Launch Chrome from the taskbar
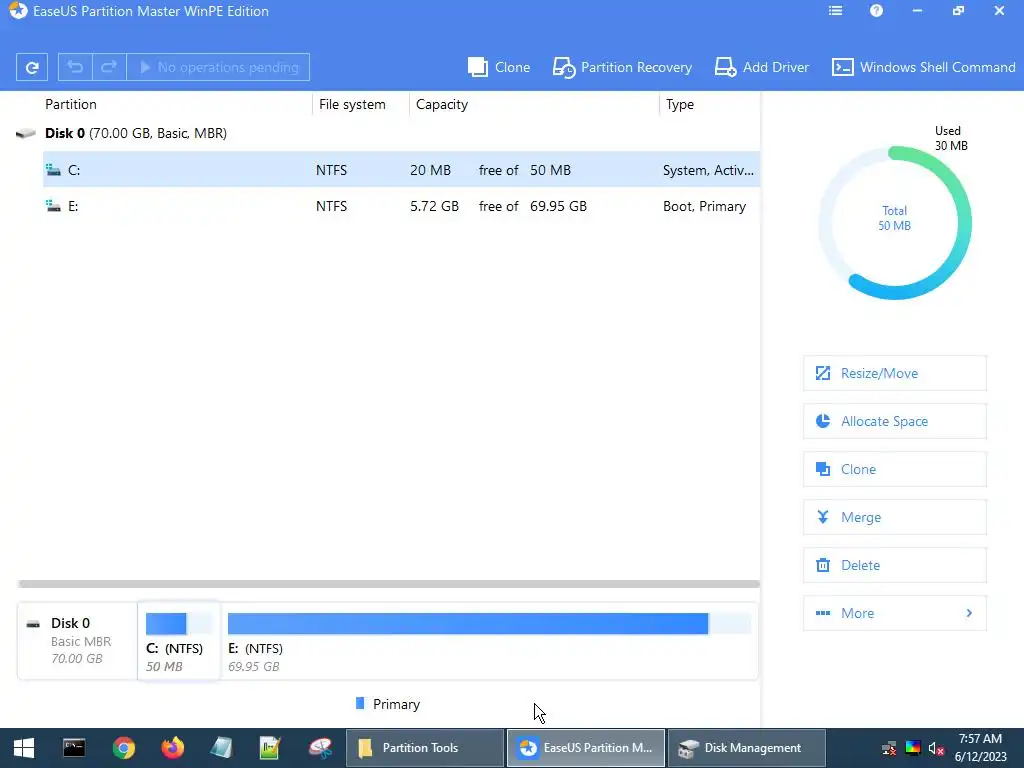The height and width of the screenshot is (768, 1024). 123,748
